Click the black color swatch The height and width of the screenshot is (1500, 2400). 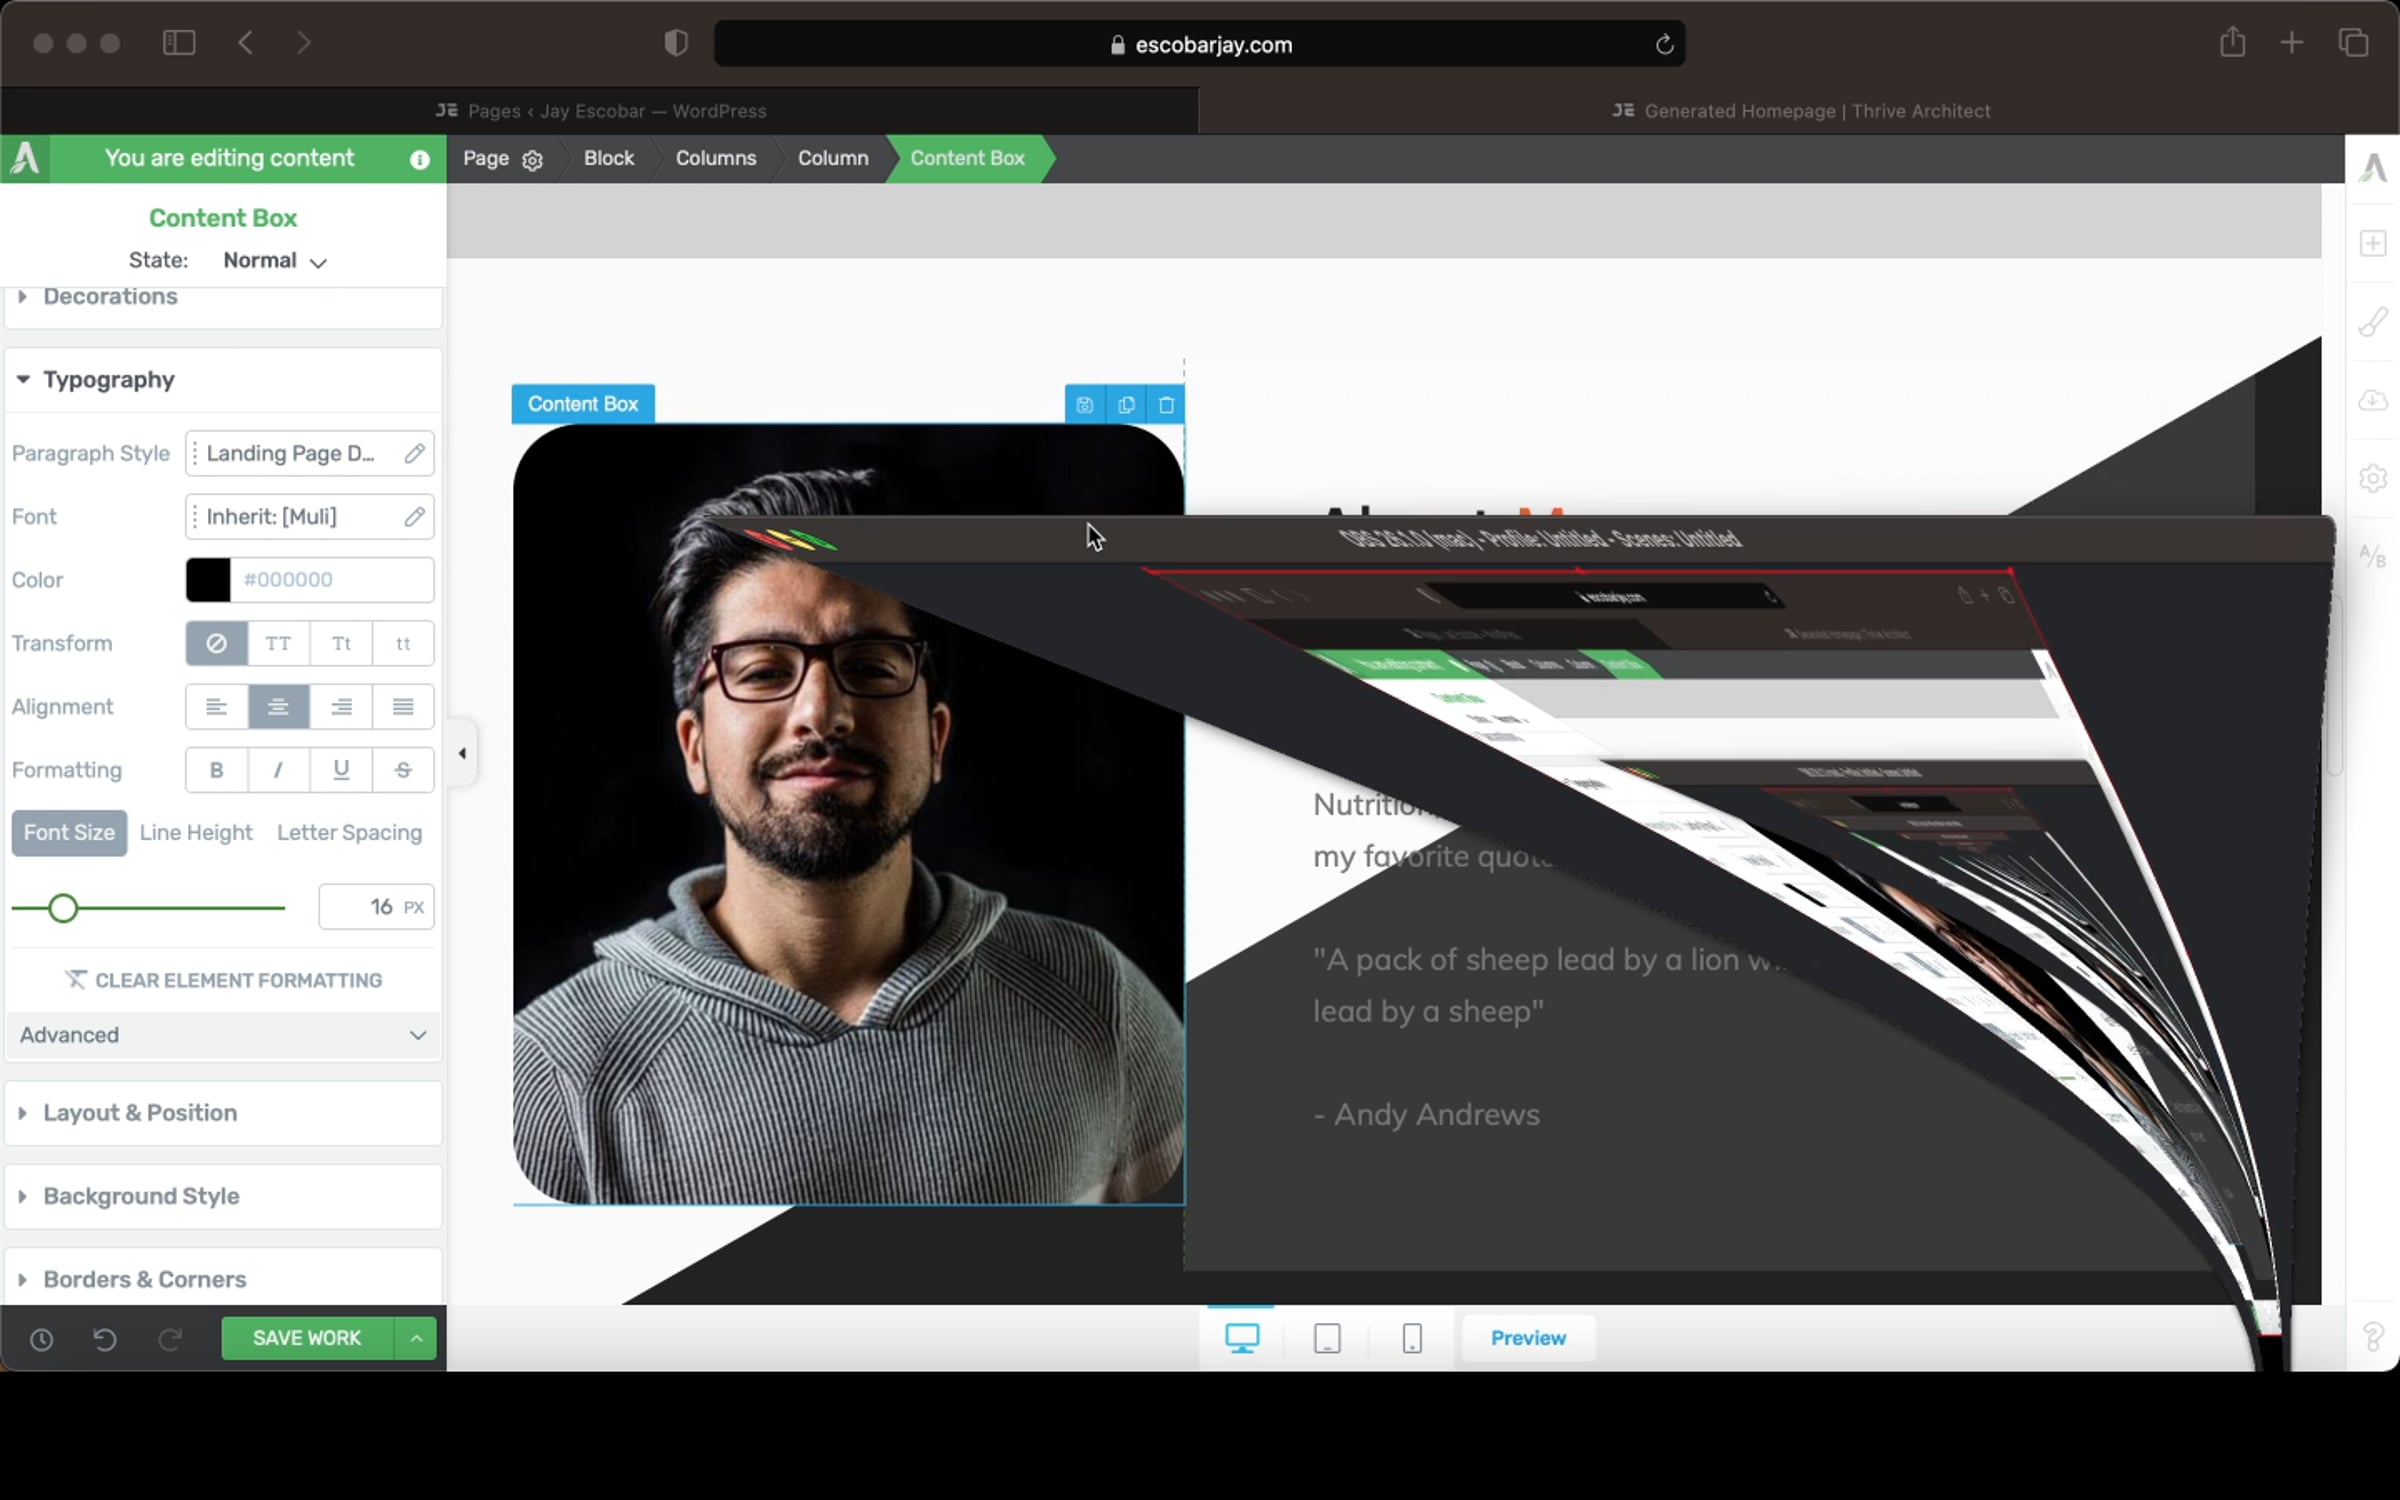pos(208,580)
